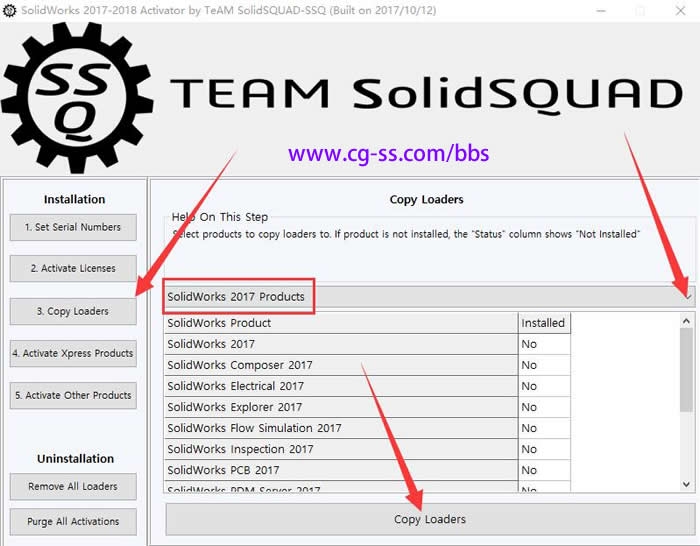Click scrollbar down arrow in product list
This screenshot has width=700, height=546.
pyautogui.click(x=686, y=484)
